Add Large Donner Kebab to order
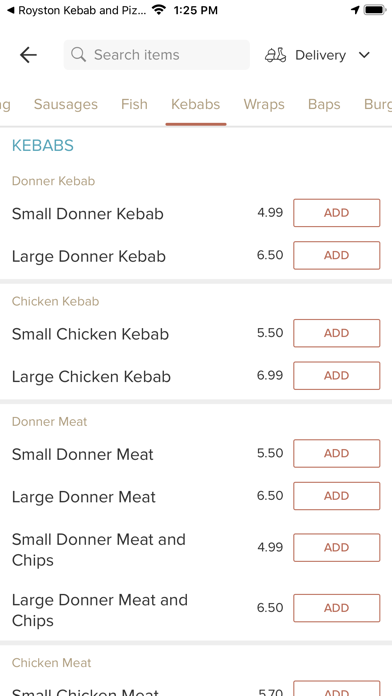The image size is (392, 696). [337, 256]
